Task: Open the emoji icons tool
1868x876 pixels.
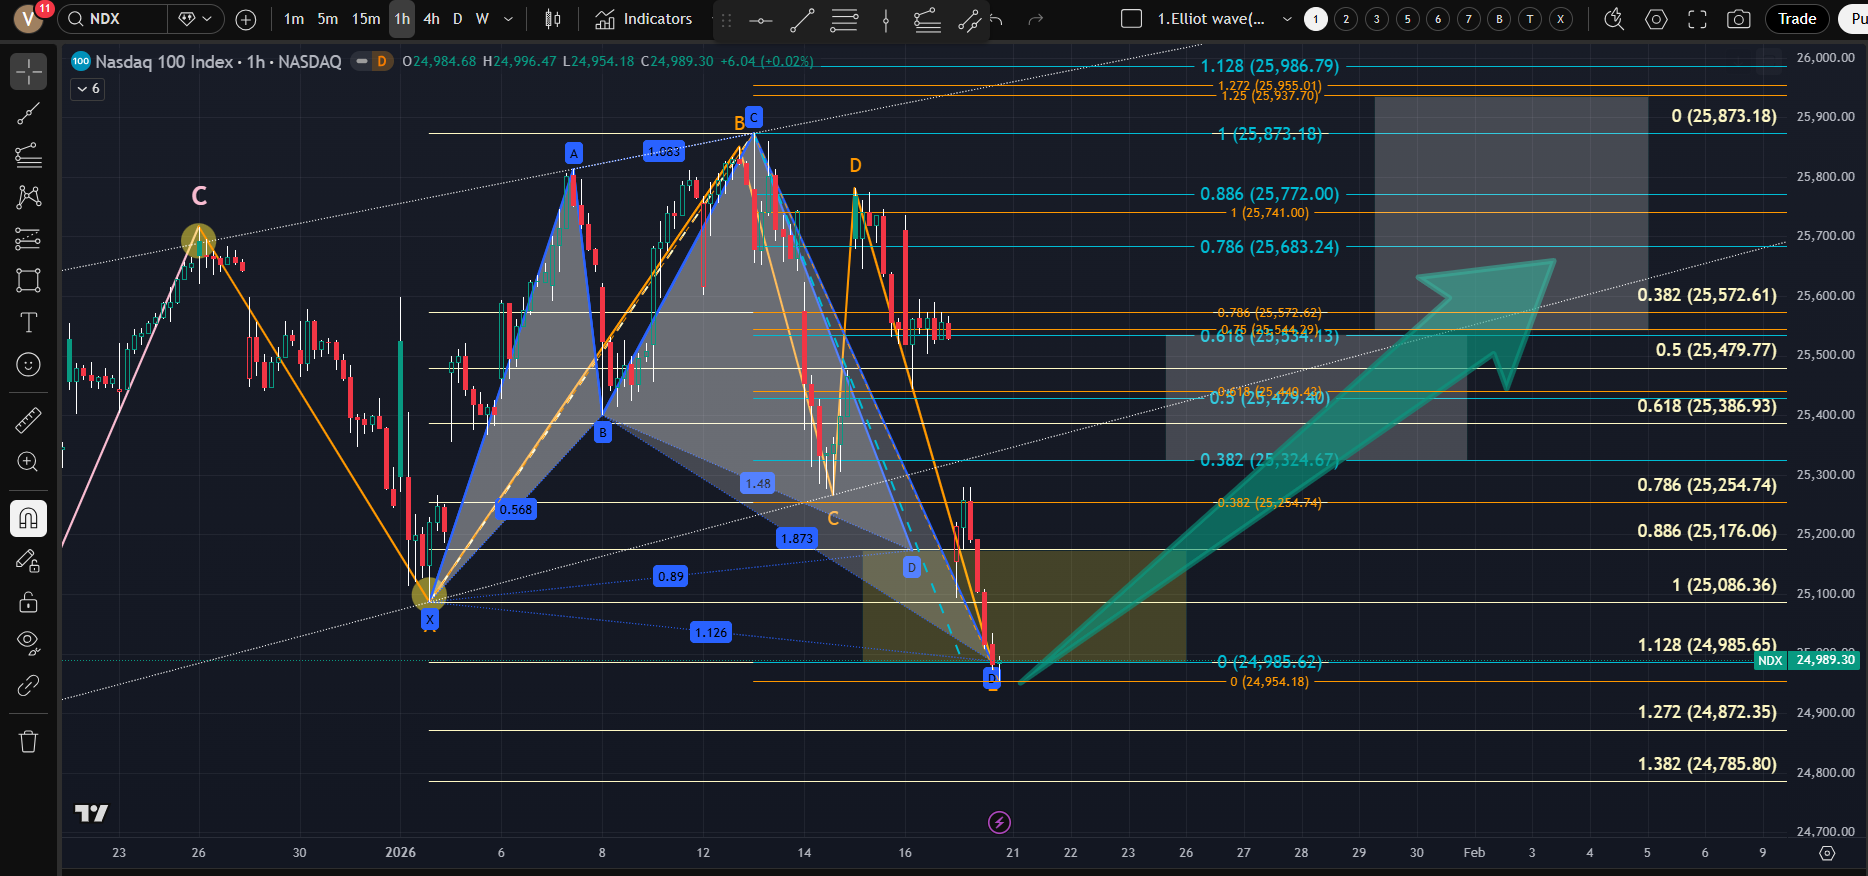Action: coord(28,365)
